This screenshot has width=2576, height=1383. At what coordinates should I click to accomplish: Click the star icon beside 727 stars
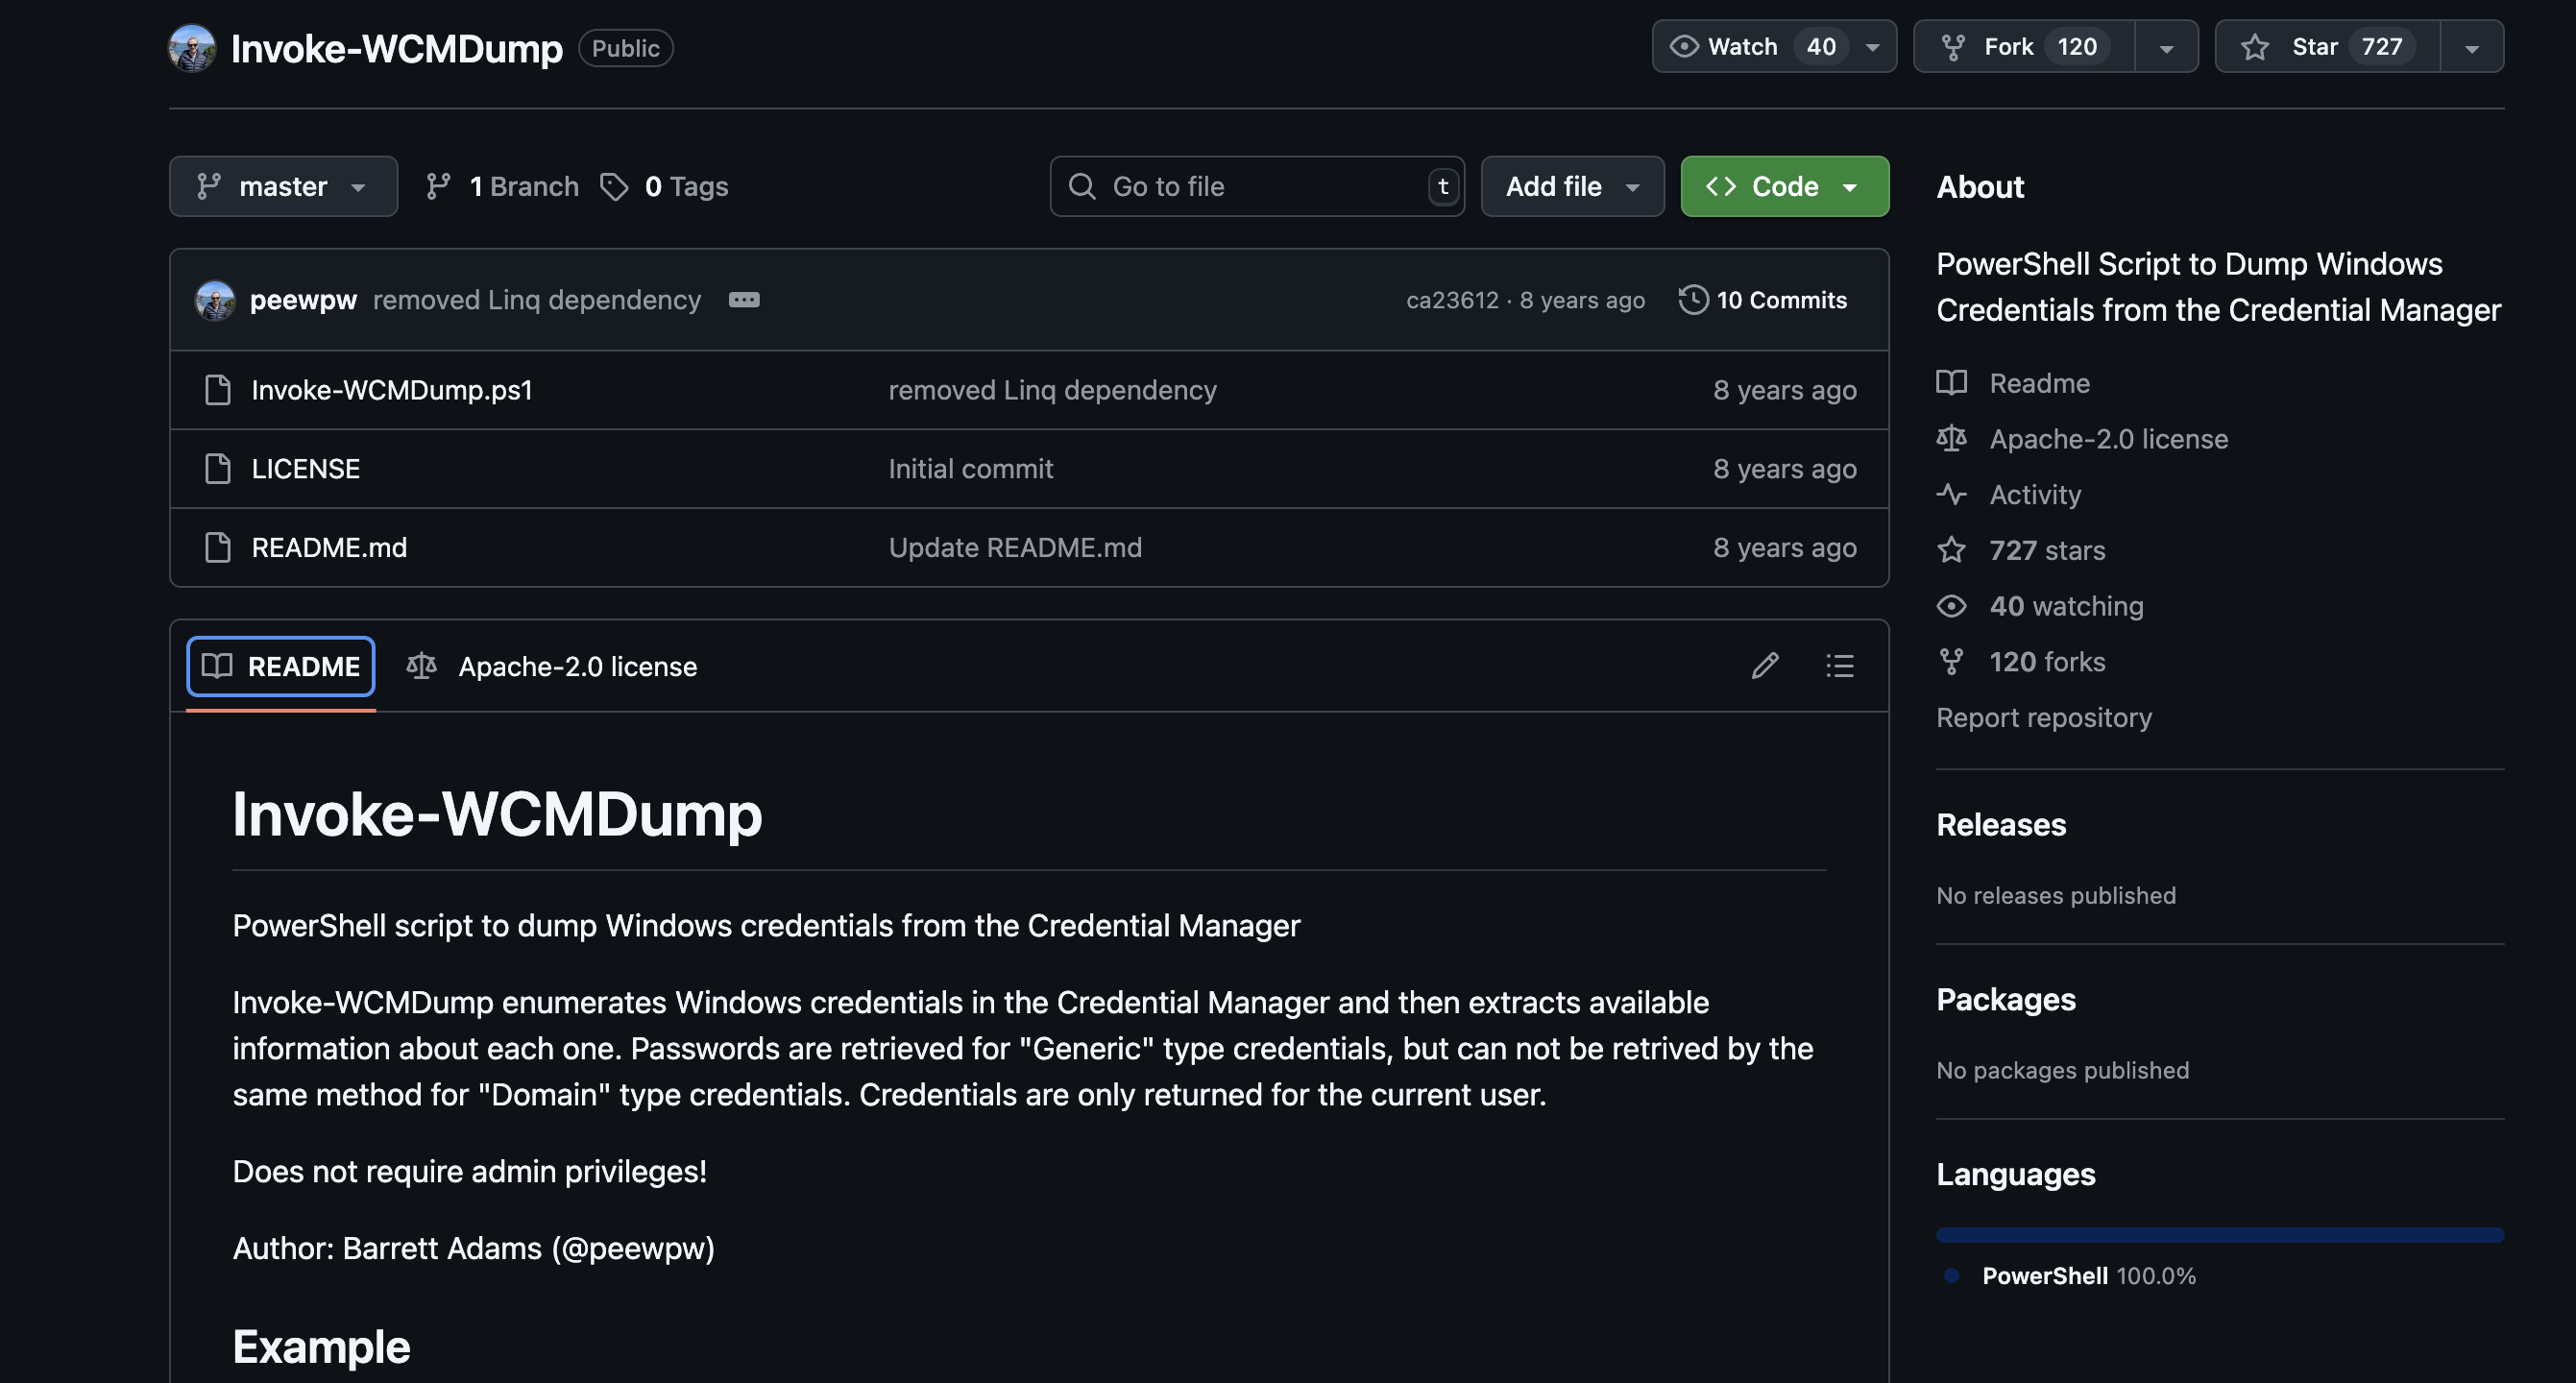pos(1951,550)
